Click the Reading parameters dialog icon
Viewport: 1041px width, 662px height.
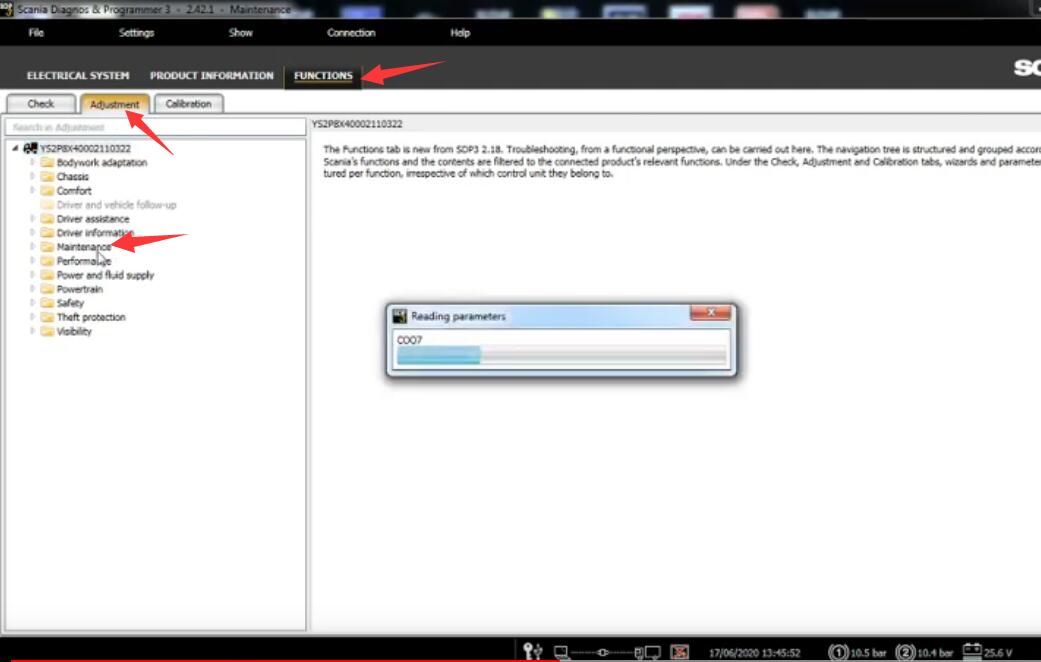400,316
